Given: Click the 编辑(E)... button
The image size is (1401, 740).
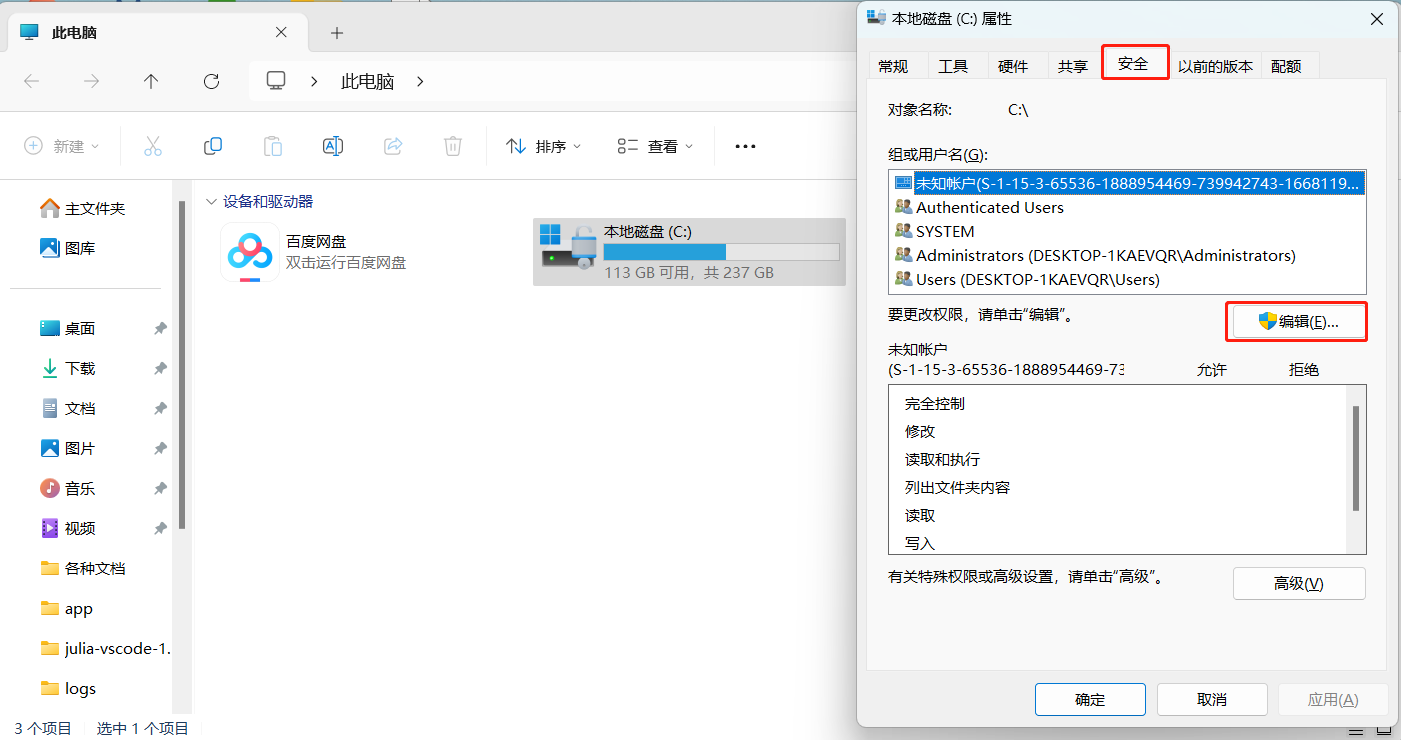Looking at the screenshot, I should [1297, 321].
